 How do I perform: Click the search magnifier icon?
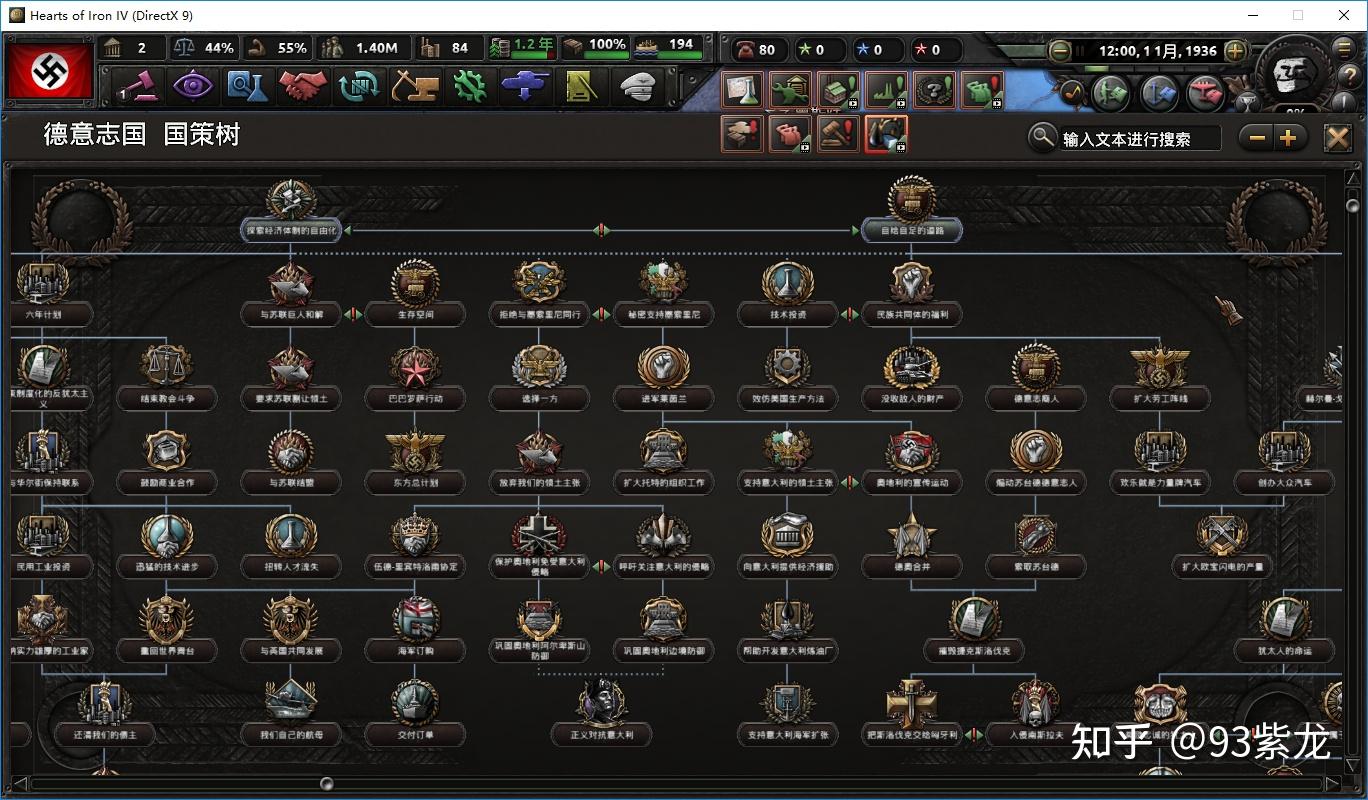point(1043,137)
